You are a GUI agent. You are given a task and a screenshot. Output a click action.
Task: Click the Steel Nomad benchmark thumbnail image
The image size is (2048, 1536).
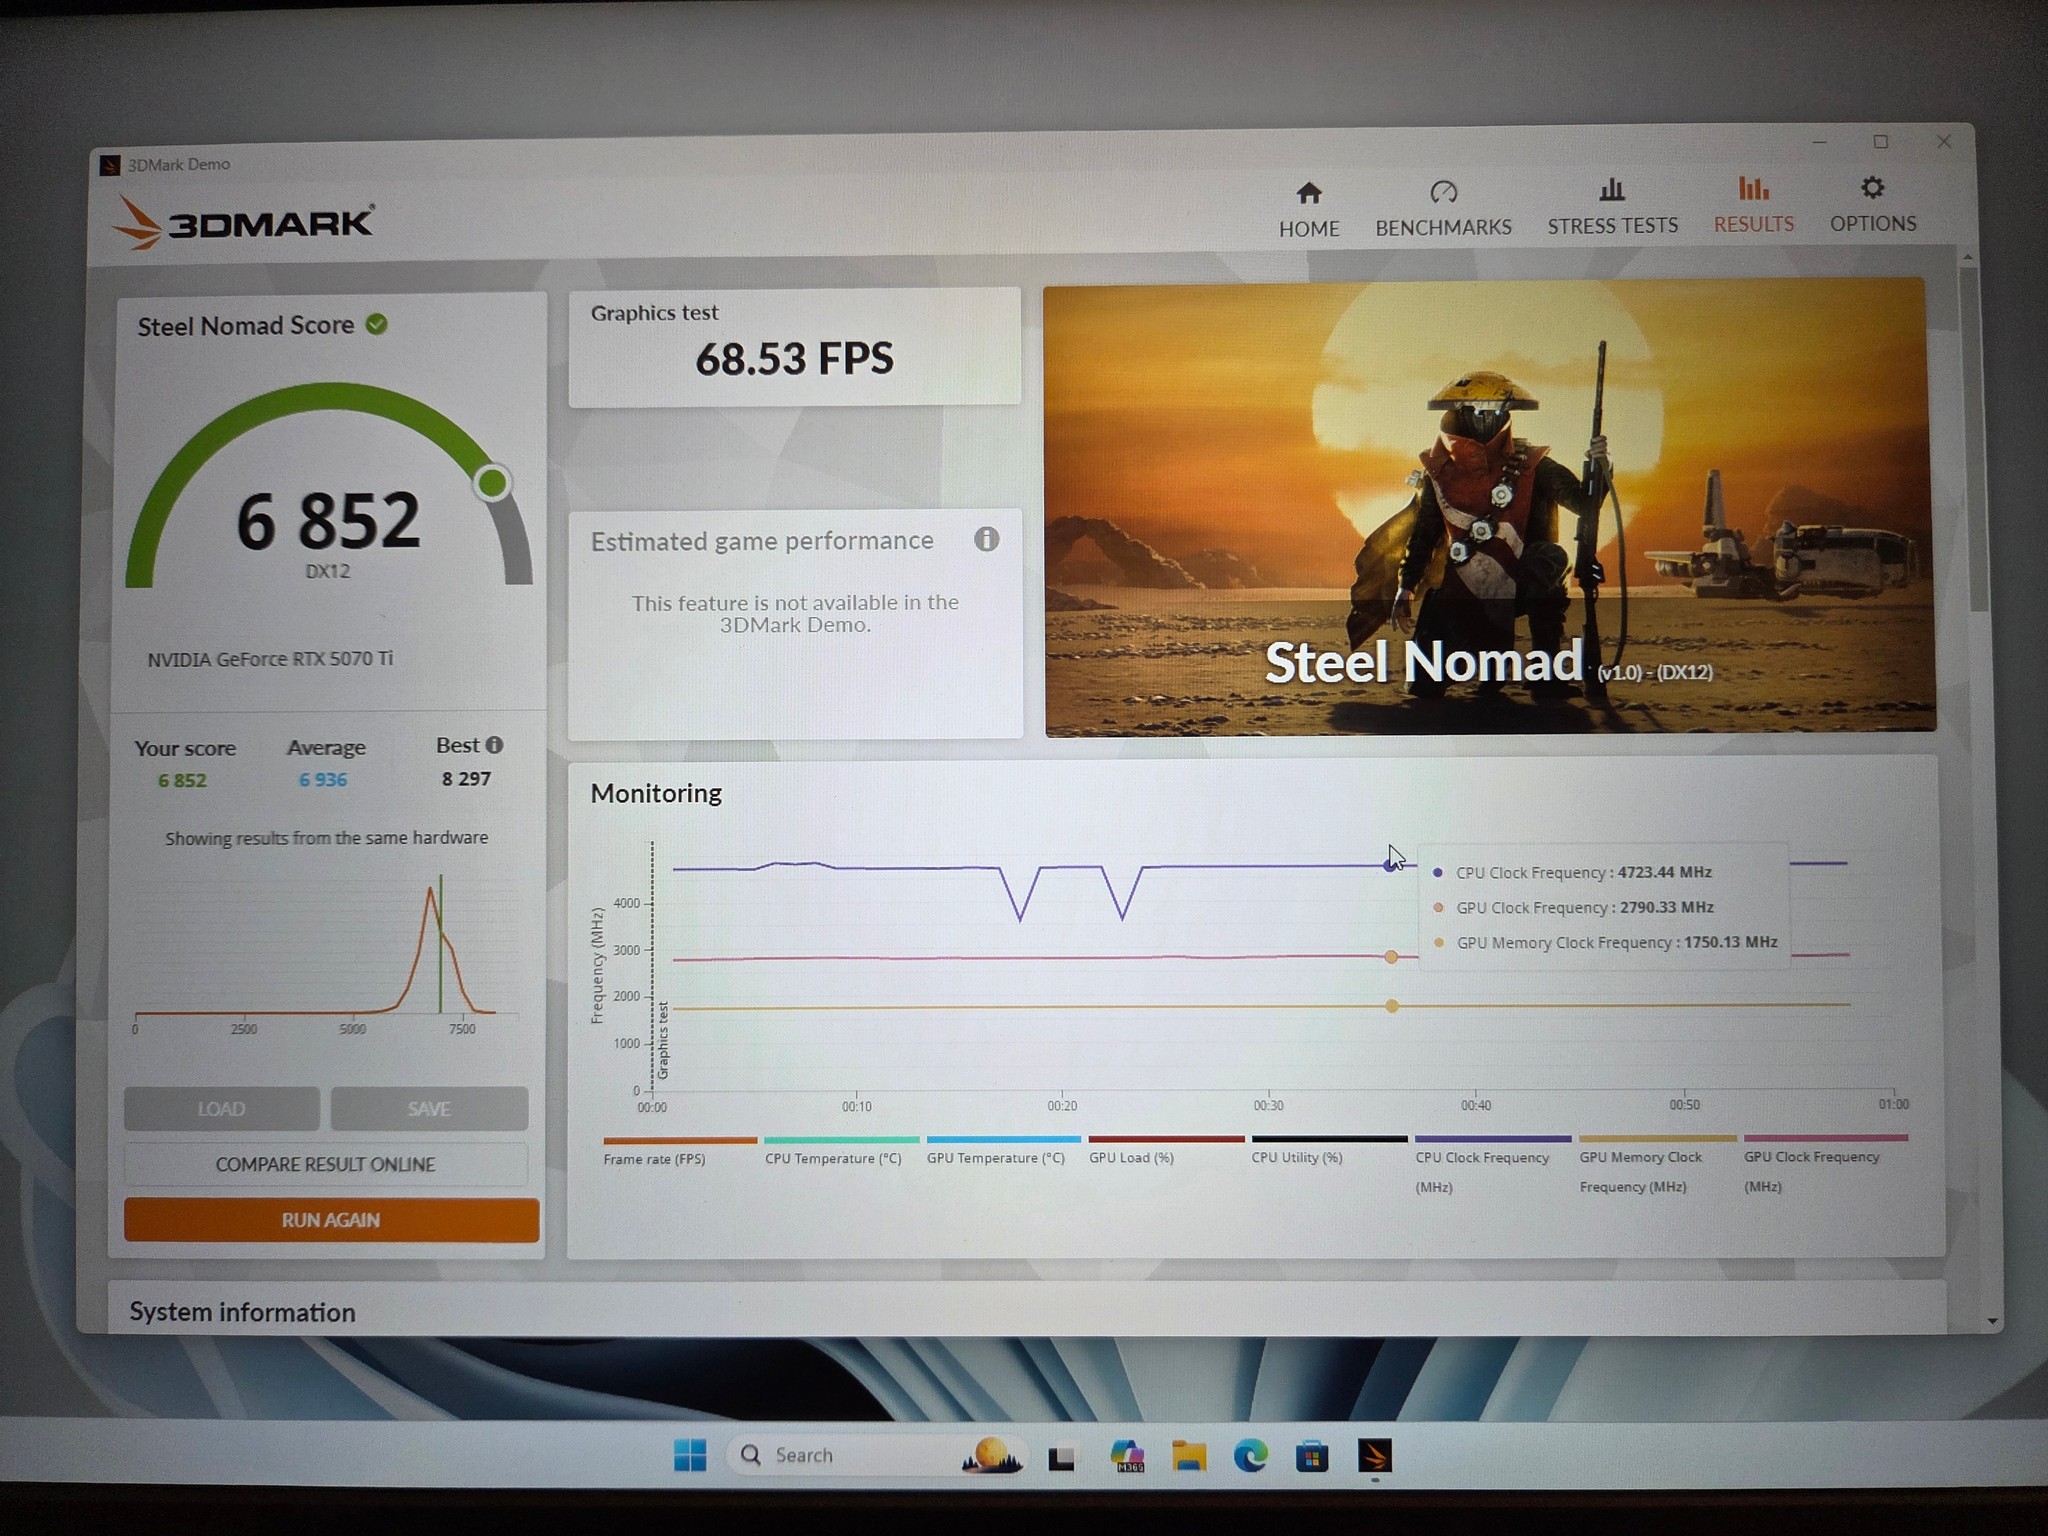point(1488,507)
